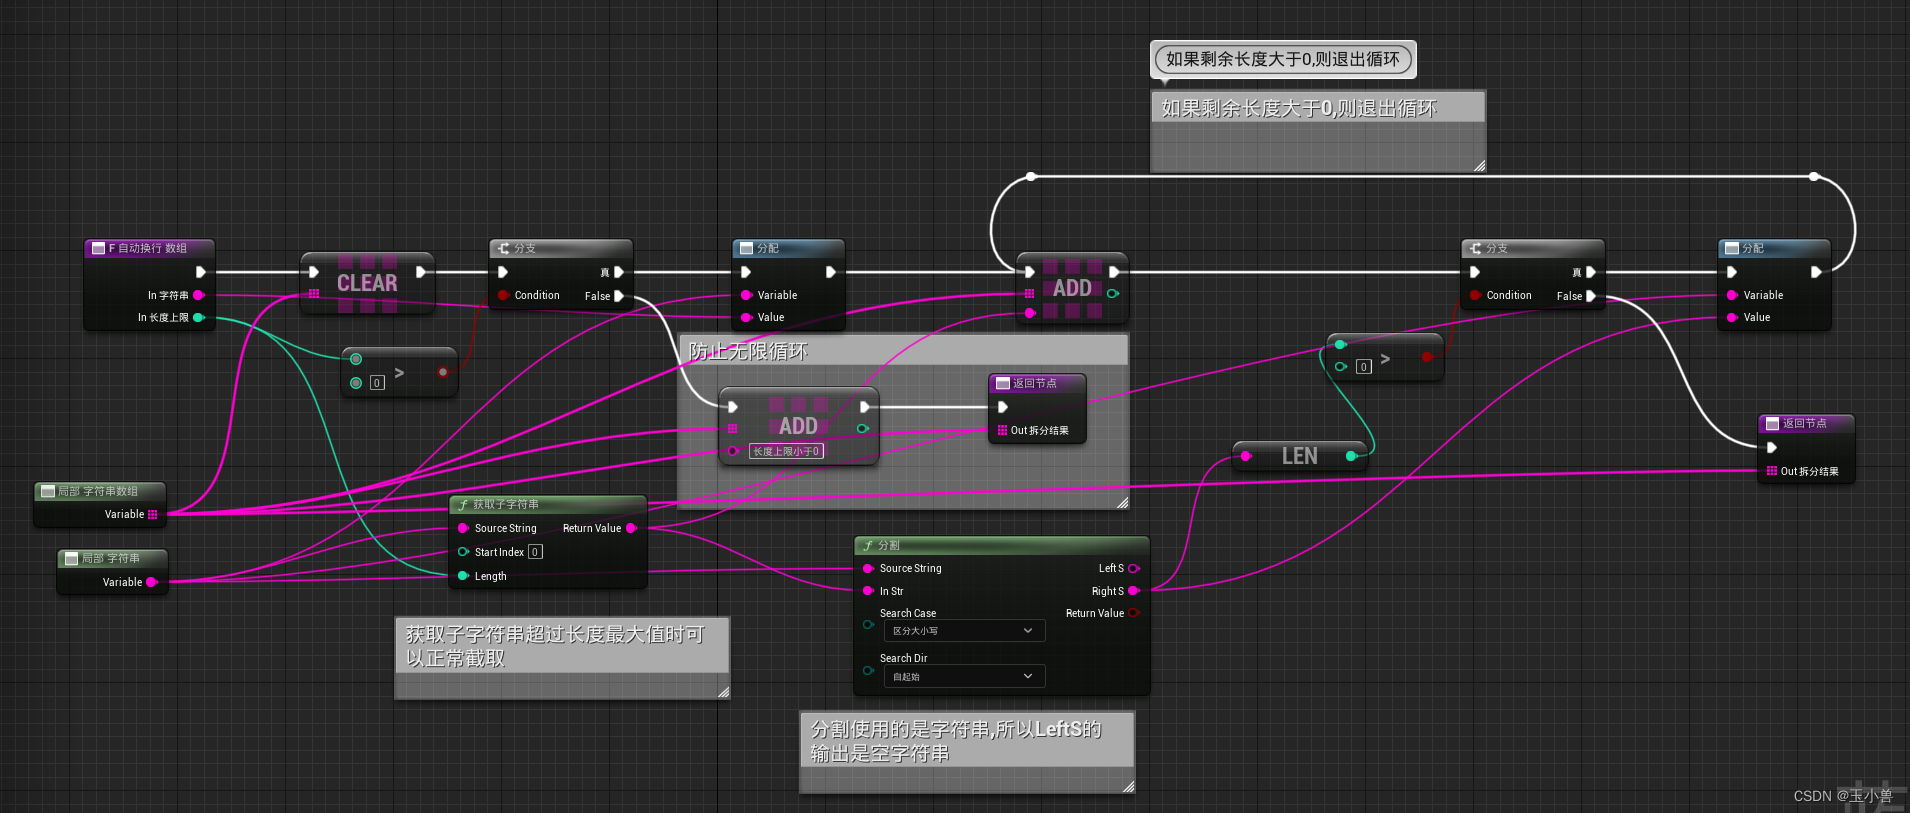Viewport: 1910px width, 813px height.
Task: Click the Return Value pin on 获取子字符串
Action: click(x=631, y=528)
